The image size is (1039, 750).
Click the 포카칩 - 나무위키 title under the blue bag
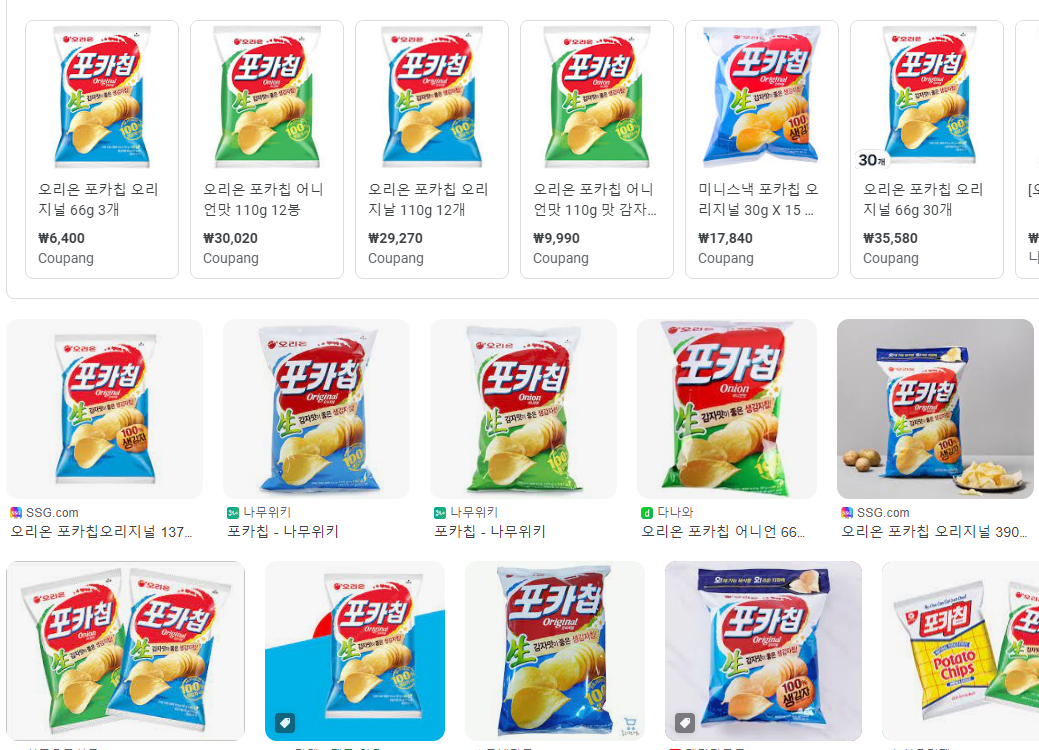coord(283,531)
